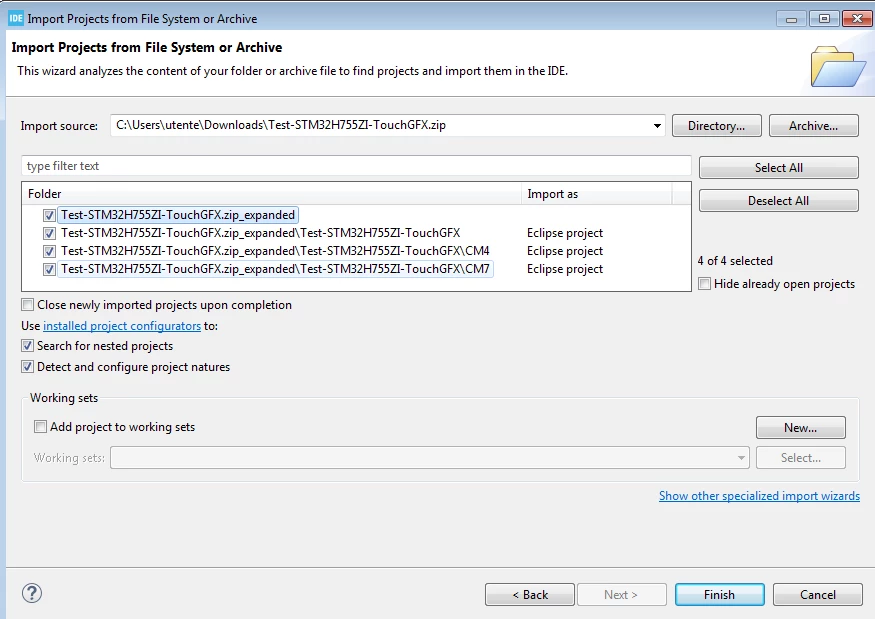Image resolution: width=875 pixels, height=619 pixels.
Task: Enable Close newly imported projects upon completion
Action: coord(27,305)
